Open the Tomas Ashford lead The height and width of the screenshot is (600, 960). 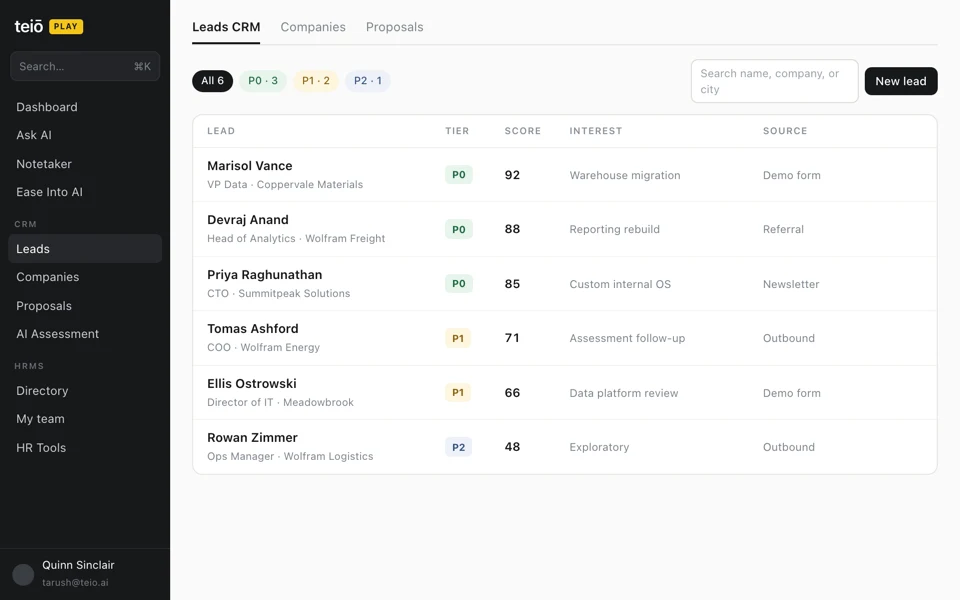click(253, 329)
